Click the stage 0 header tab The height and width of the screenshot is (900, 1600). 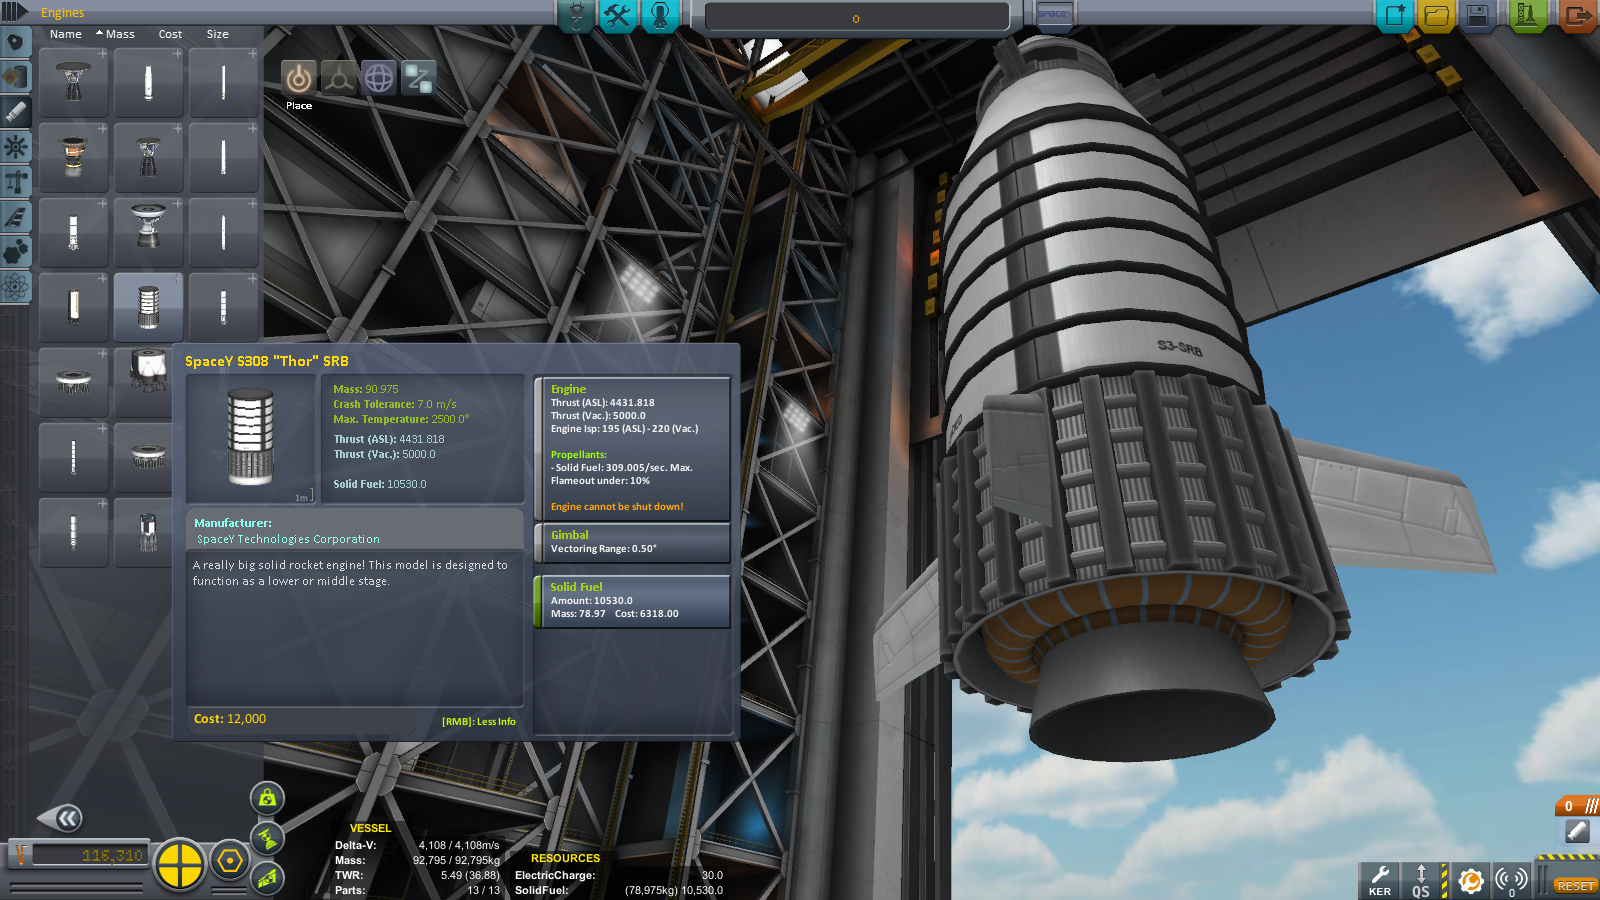click(x=1577, y=806)
